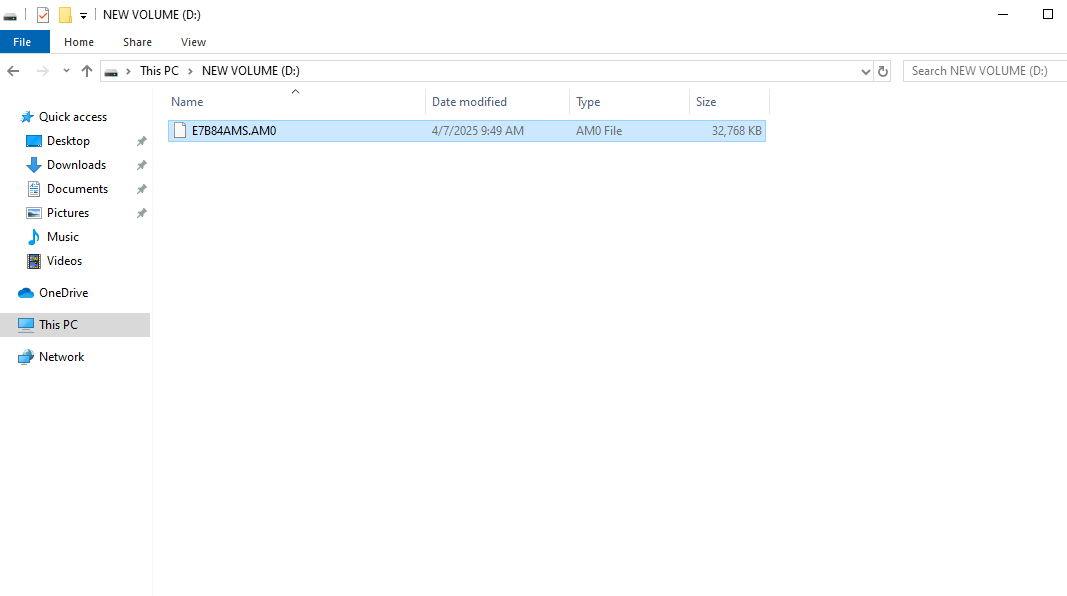The width and height of the screenshot is (1067, 596).
Task: Minimize the NEW VOLUME (D:) window
Action: click(x=1002, y=14)
